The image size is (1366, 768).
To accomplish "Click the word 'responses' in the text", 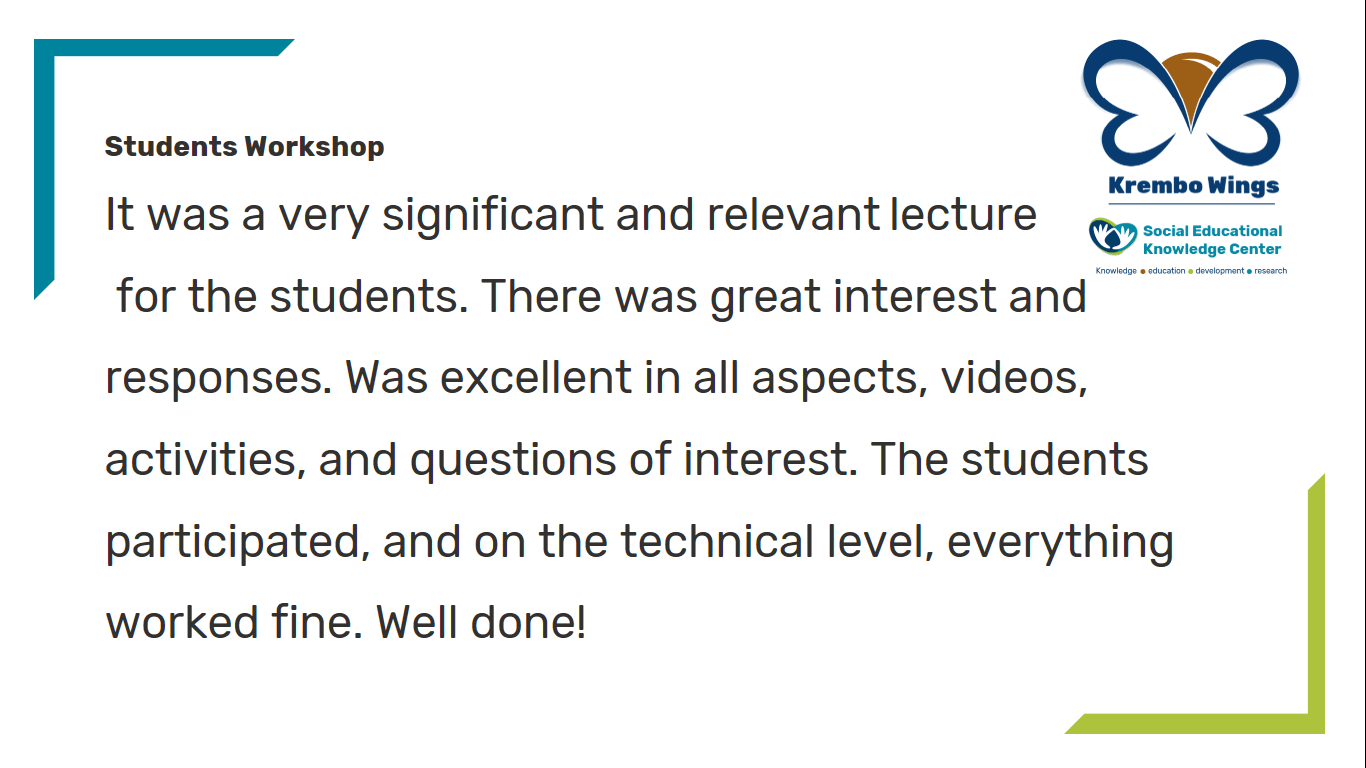I will (x=219, y=380).
